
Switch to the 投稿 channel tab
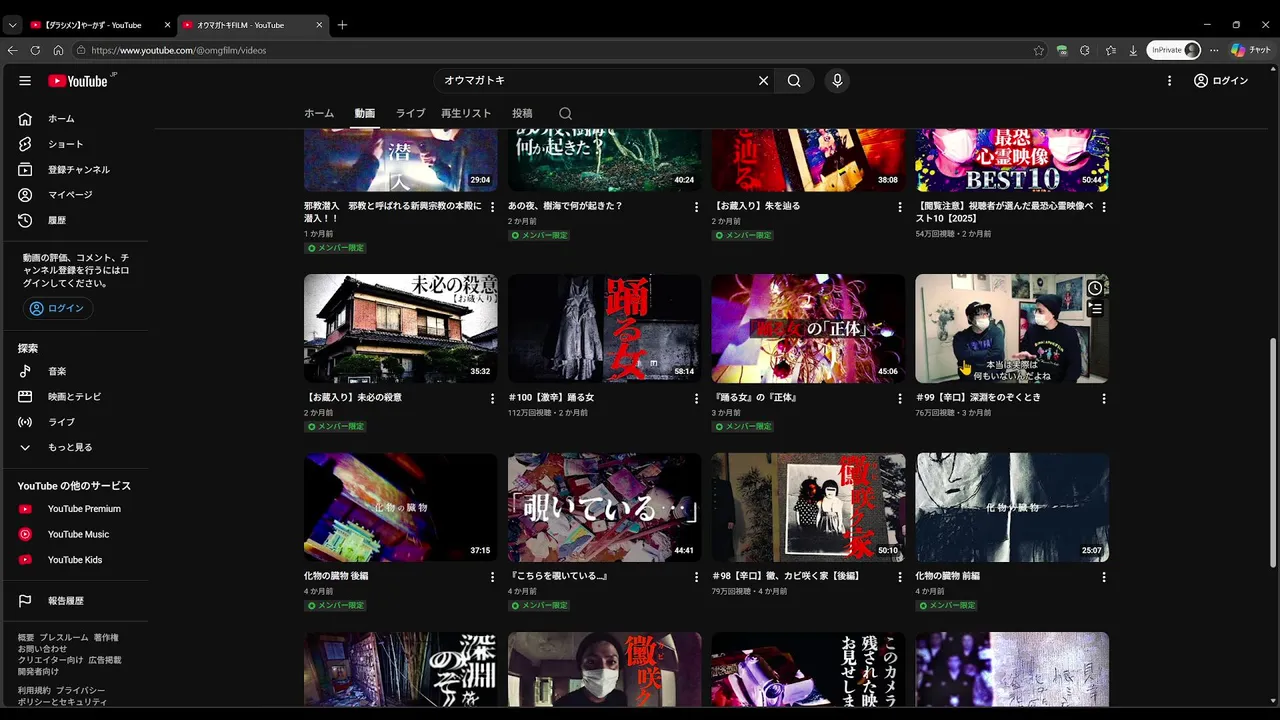tap(522, 113)
